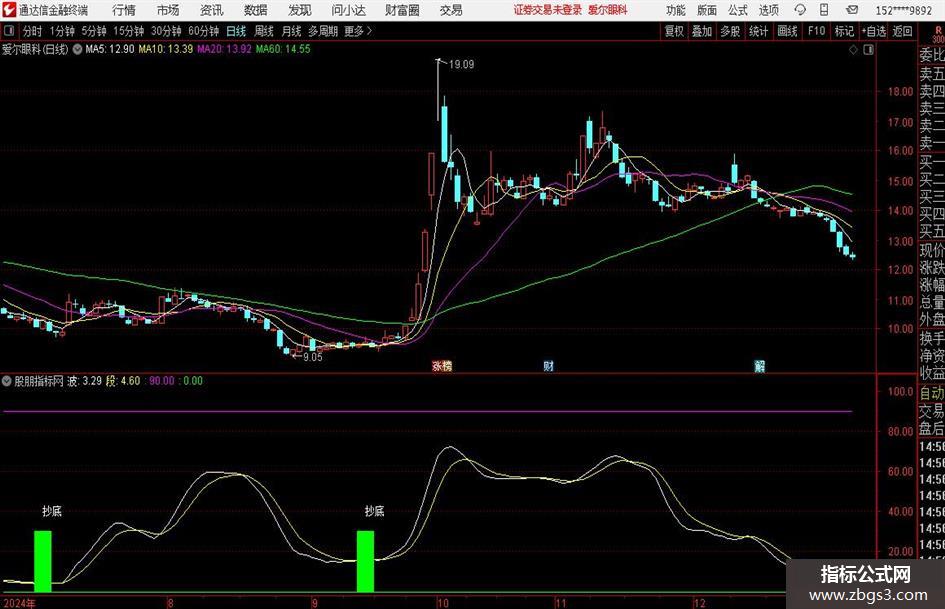The width and height of the screenshot is (945, 609).
Task: Open the 资讯 menu
Action: 212,10
